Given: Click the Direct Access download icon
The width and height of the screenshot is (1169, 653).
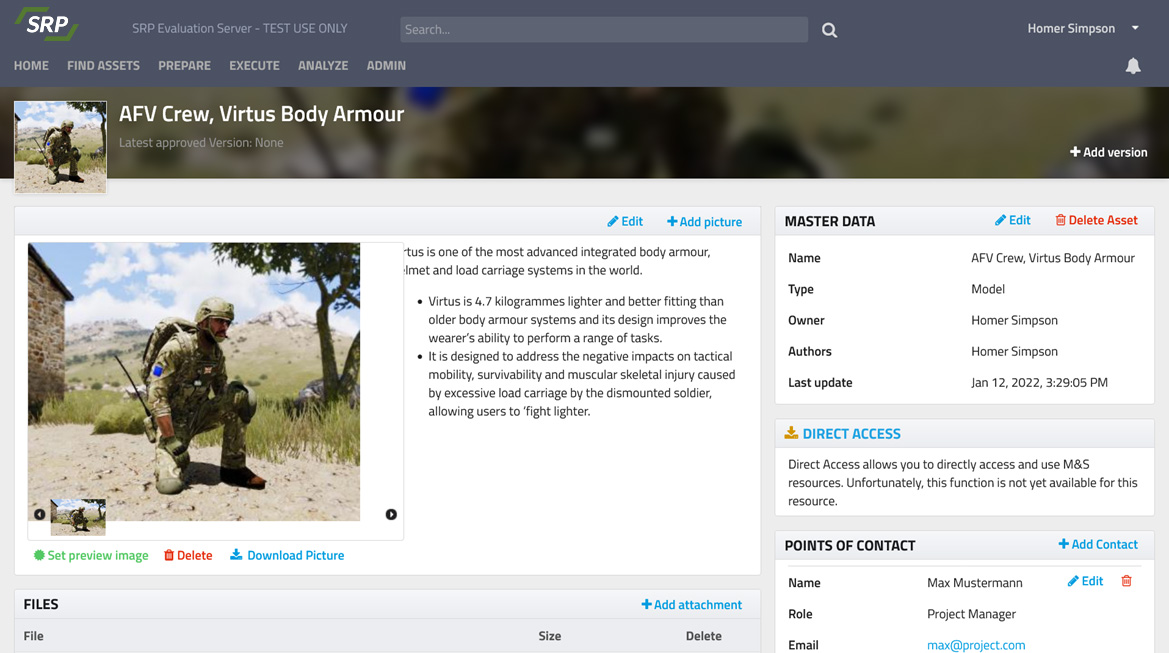Looking at the screenshot, I should pyautogui.click(x=791, y=432).
